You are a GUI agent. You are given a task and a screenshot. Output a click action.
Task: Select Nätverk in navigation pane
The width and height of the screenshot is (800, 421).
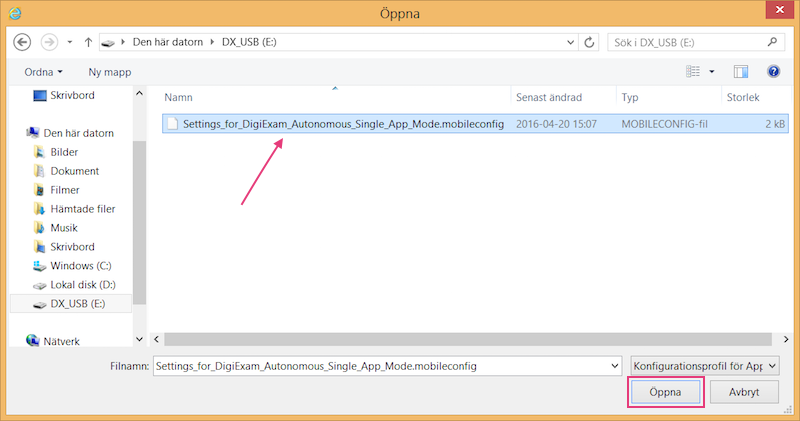61,341
